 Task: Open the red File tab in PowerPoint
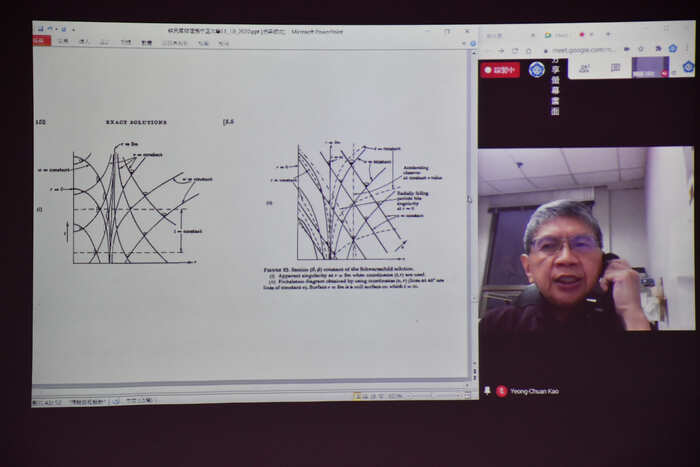42,41
